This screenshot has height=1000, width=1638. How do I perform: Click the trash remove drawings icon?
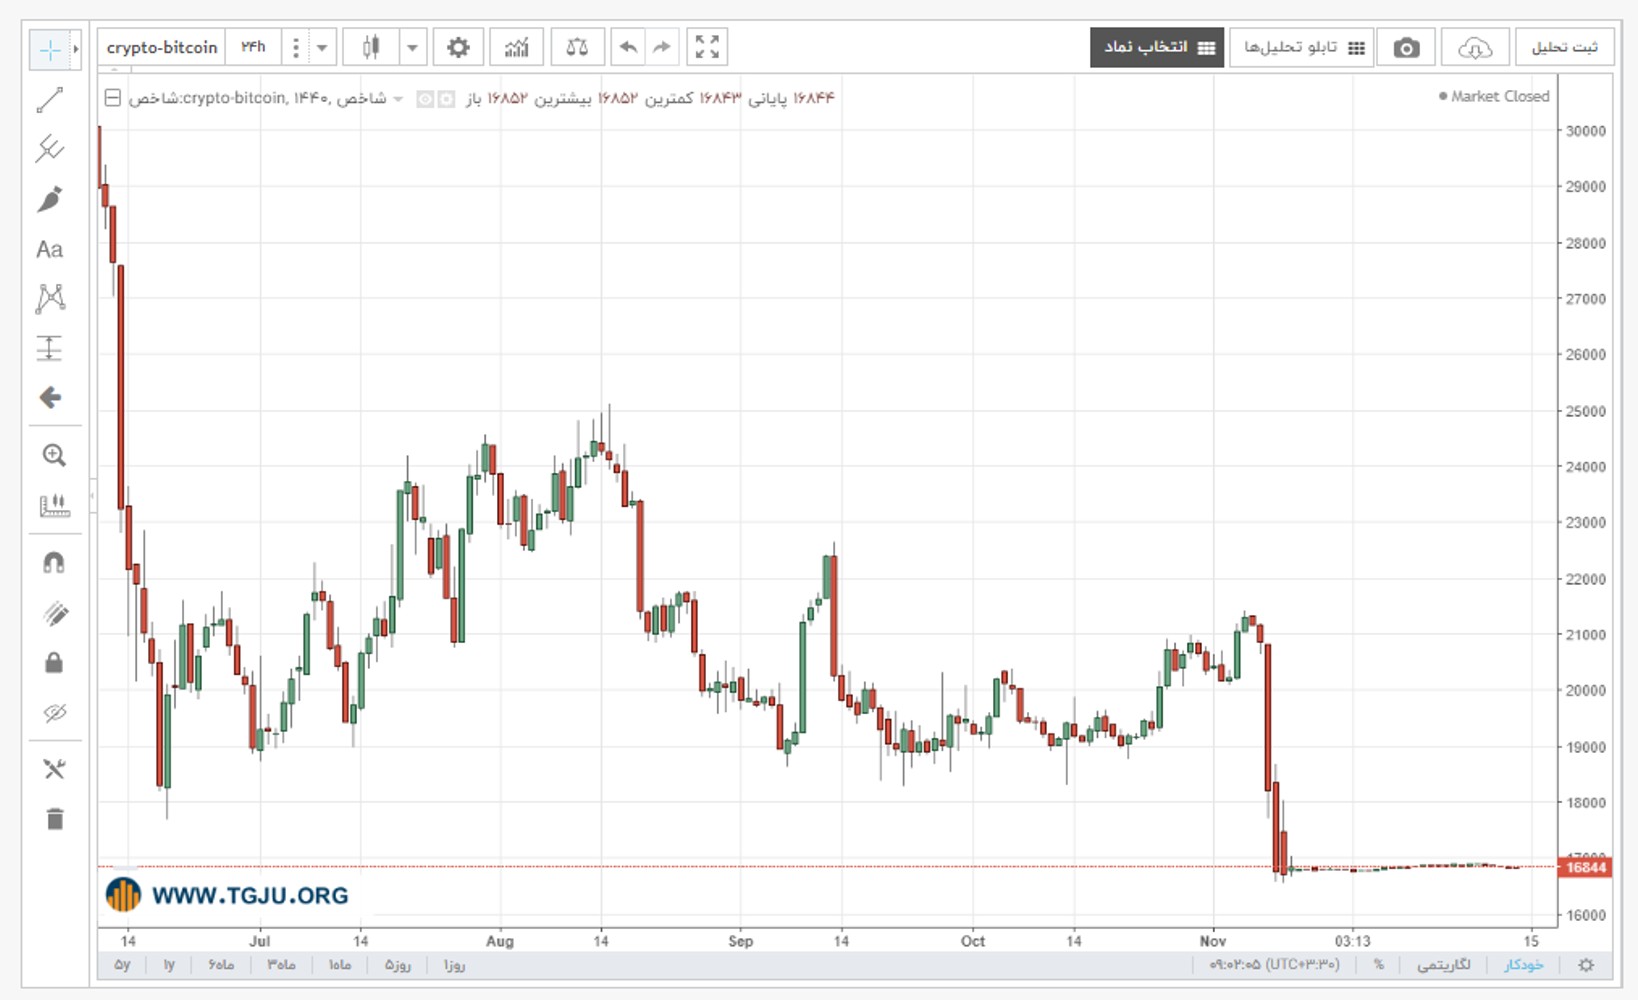[x=54, y=819]
